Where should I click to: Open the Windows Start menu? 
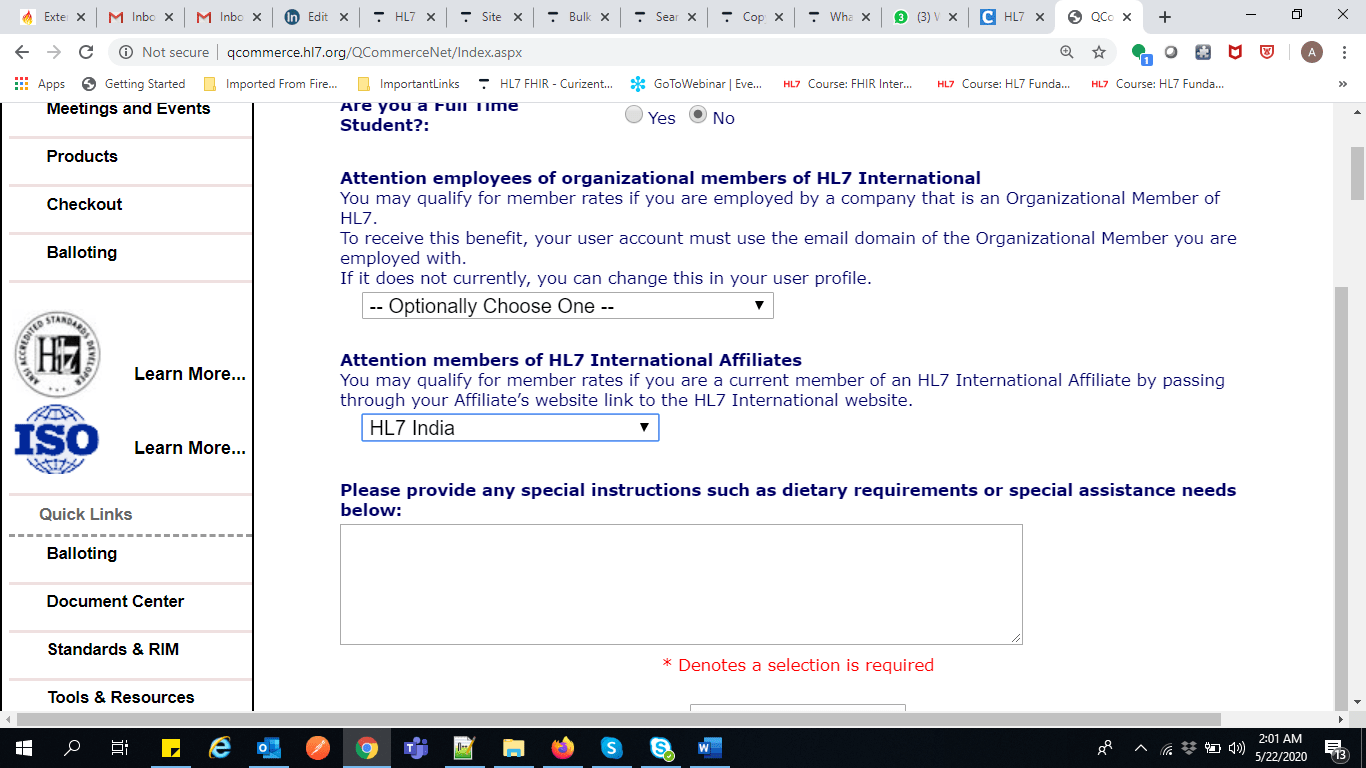point(23,747)
